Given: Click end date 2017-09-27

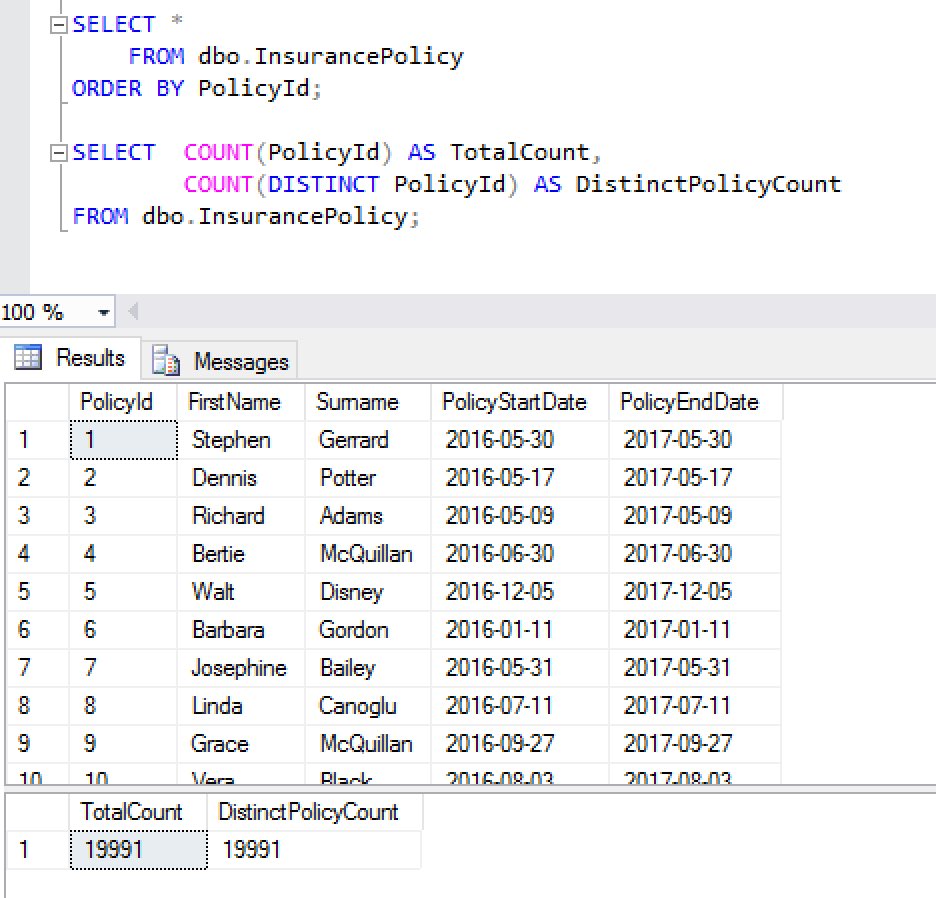Looking at the screenshot, I should pos(695,744).
